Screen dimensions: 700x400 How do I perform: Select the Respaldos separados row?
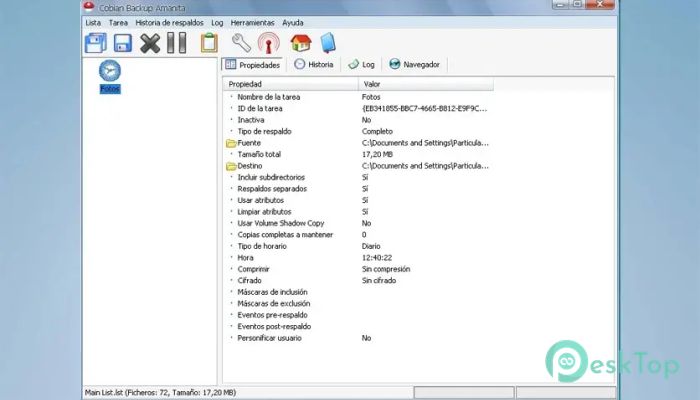click(x=358, y=189)
